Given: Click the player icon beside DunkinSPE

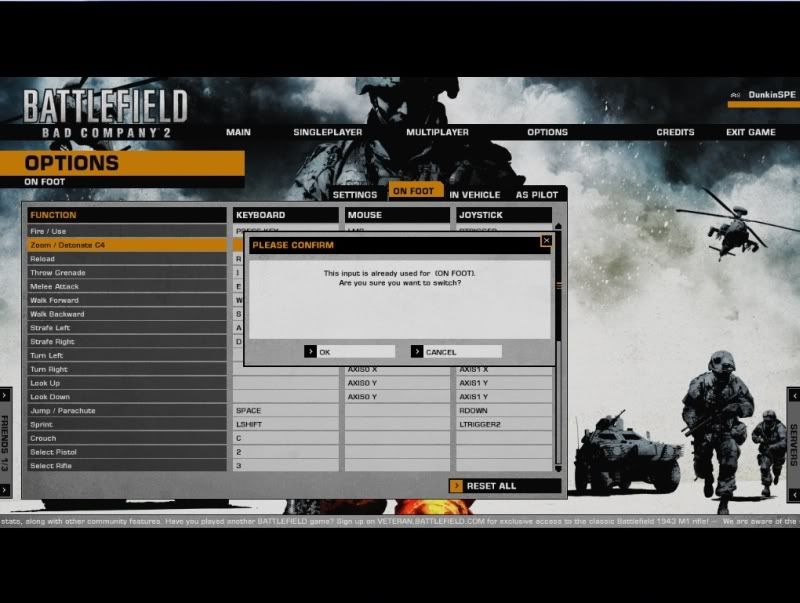Looking at the screenshot, I should click(735, 95).
